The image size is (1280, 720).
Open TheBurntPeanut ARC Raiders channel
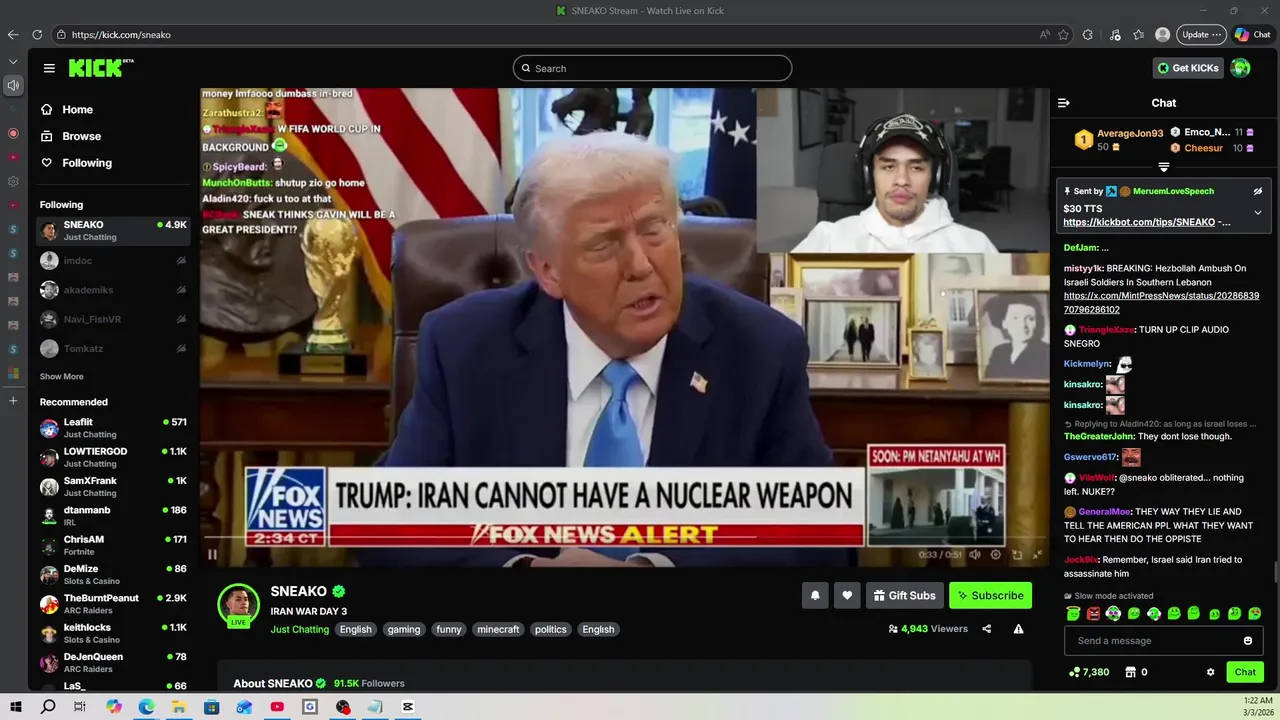[x=113, y=604]
